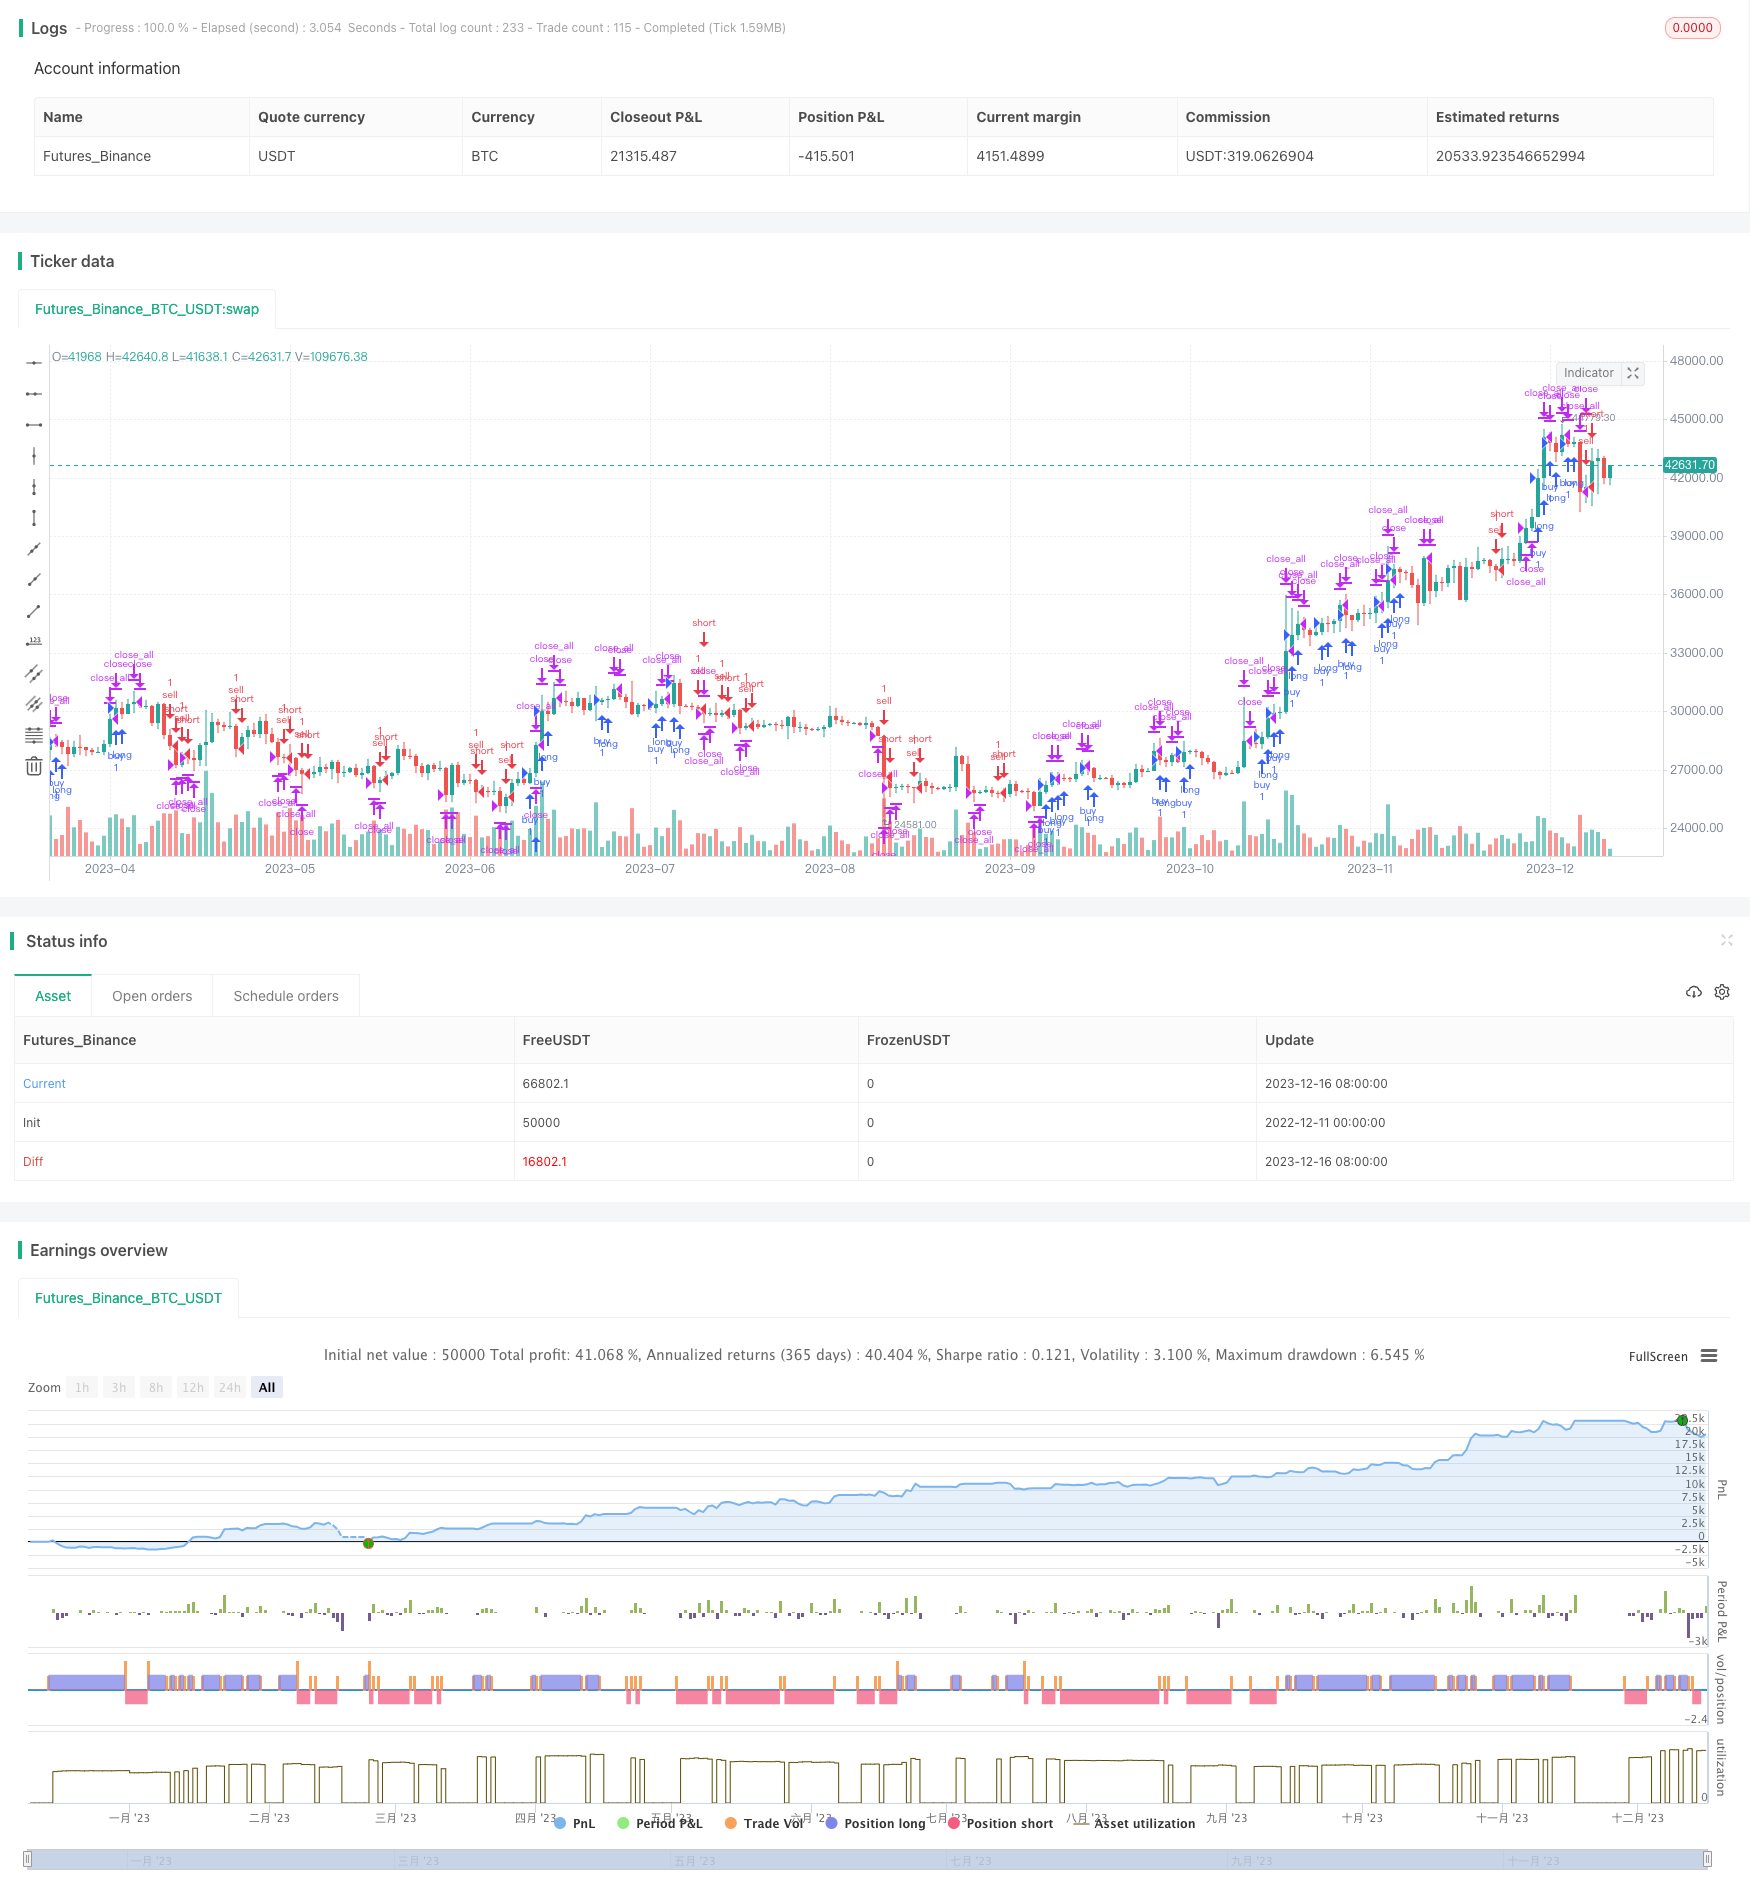
Task: Switch to the Schedule orders tab
Action: 286,996
